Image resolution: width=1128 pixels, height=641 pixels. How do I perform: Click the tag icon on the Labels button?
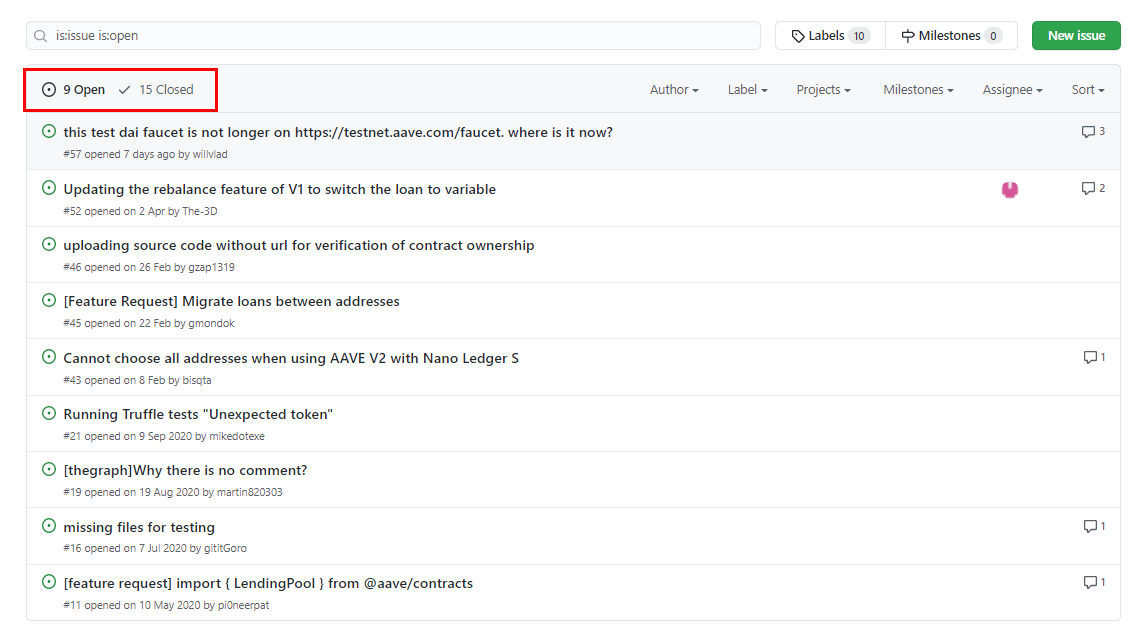tap(798, 36)
